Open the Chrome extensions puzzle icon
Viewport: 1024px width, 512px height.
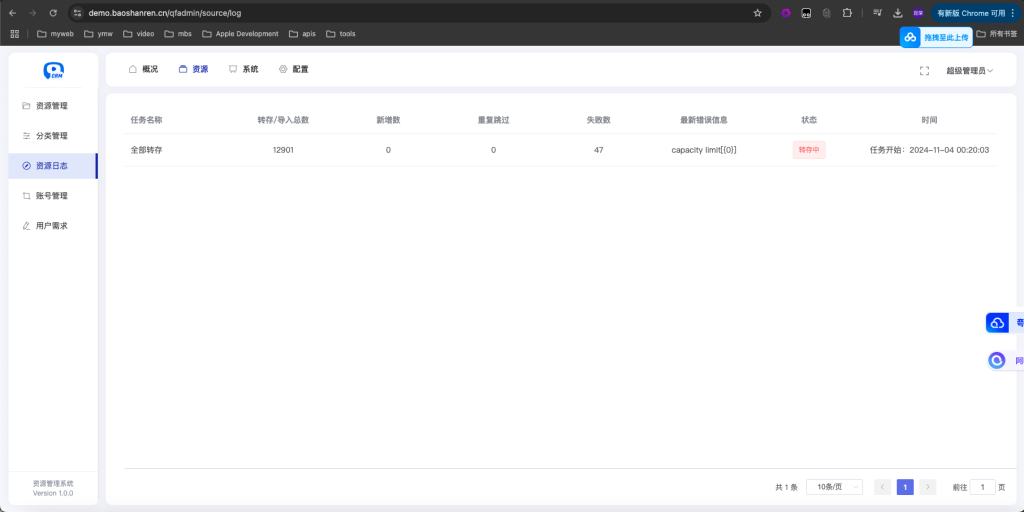coord(847,13)
